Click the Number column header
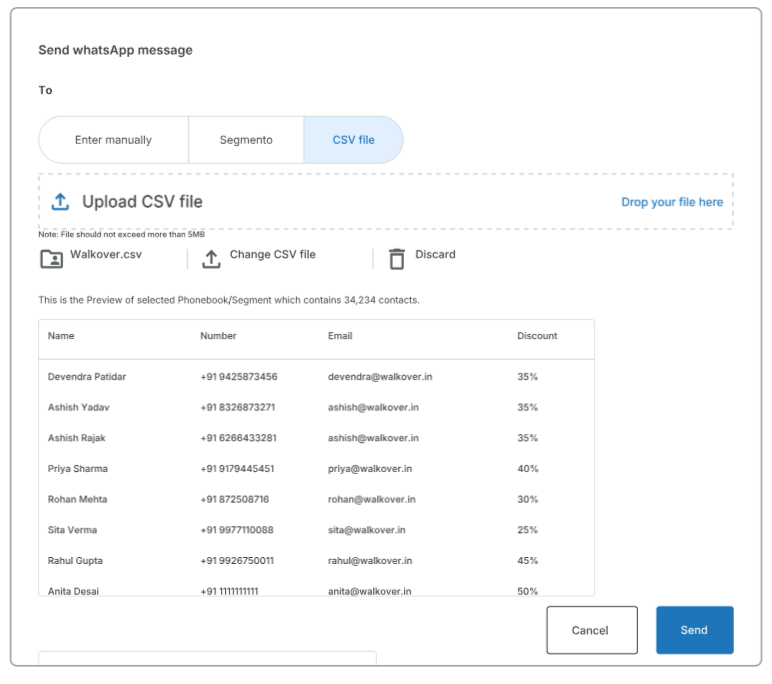772x684 pixels. pyautogui.click(x=218, y=336)
